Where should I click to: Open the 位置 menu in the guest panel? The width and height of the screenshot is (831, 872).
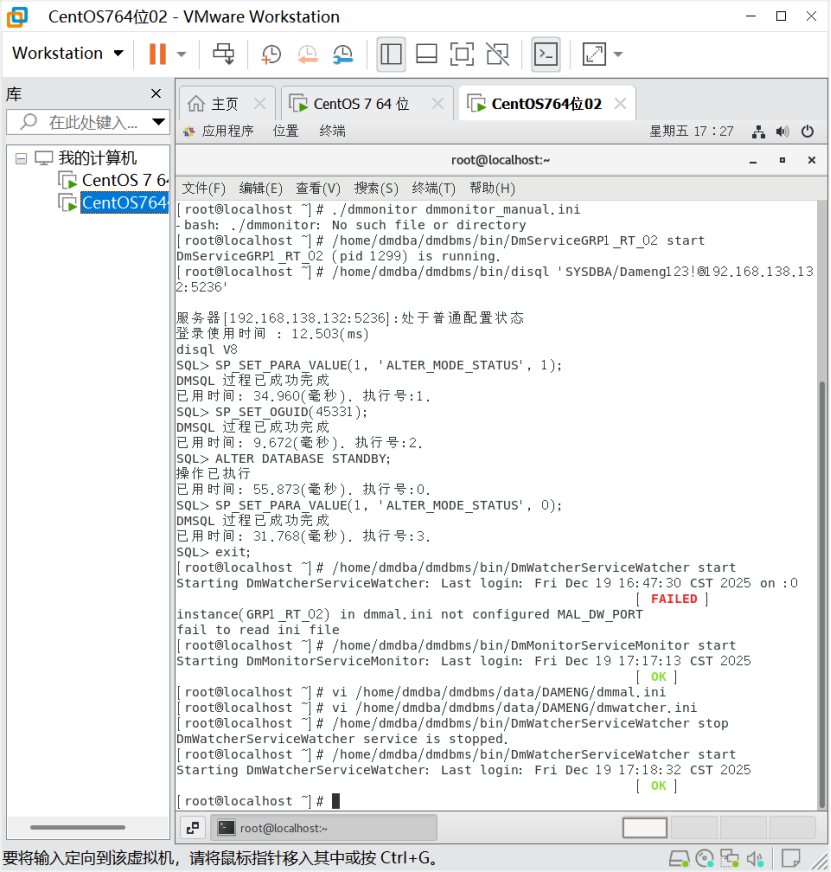point(286,131)
